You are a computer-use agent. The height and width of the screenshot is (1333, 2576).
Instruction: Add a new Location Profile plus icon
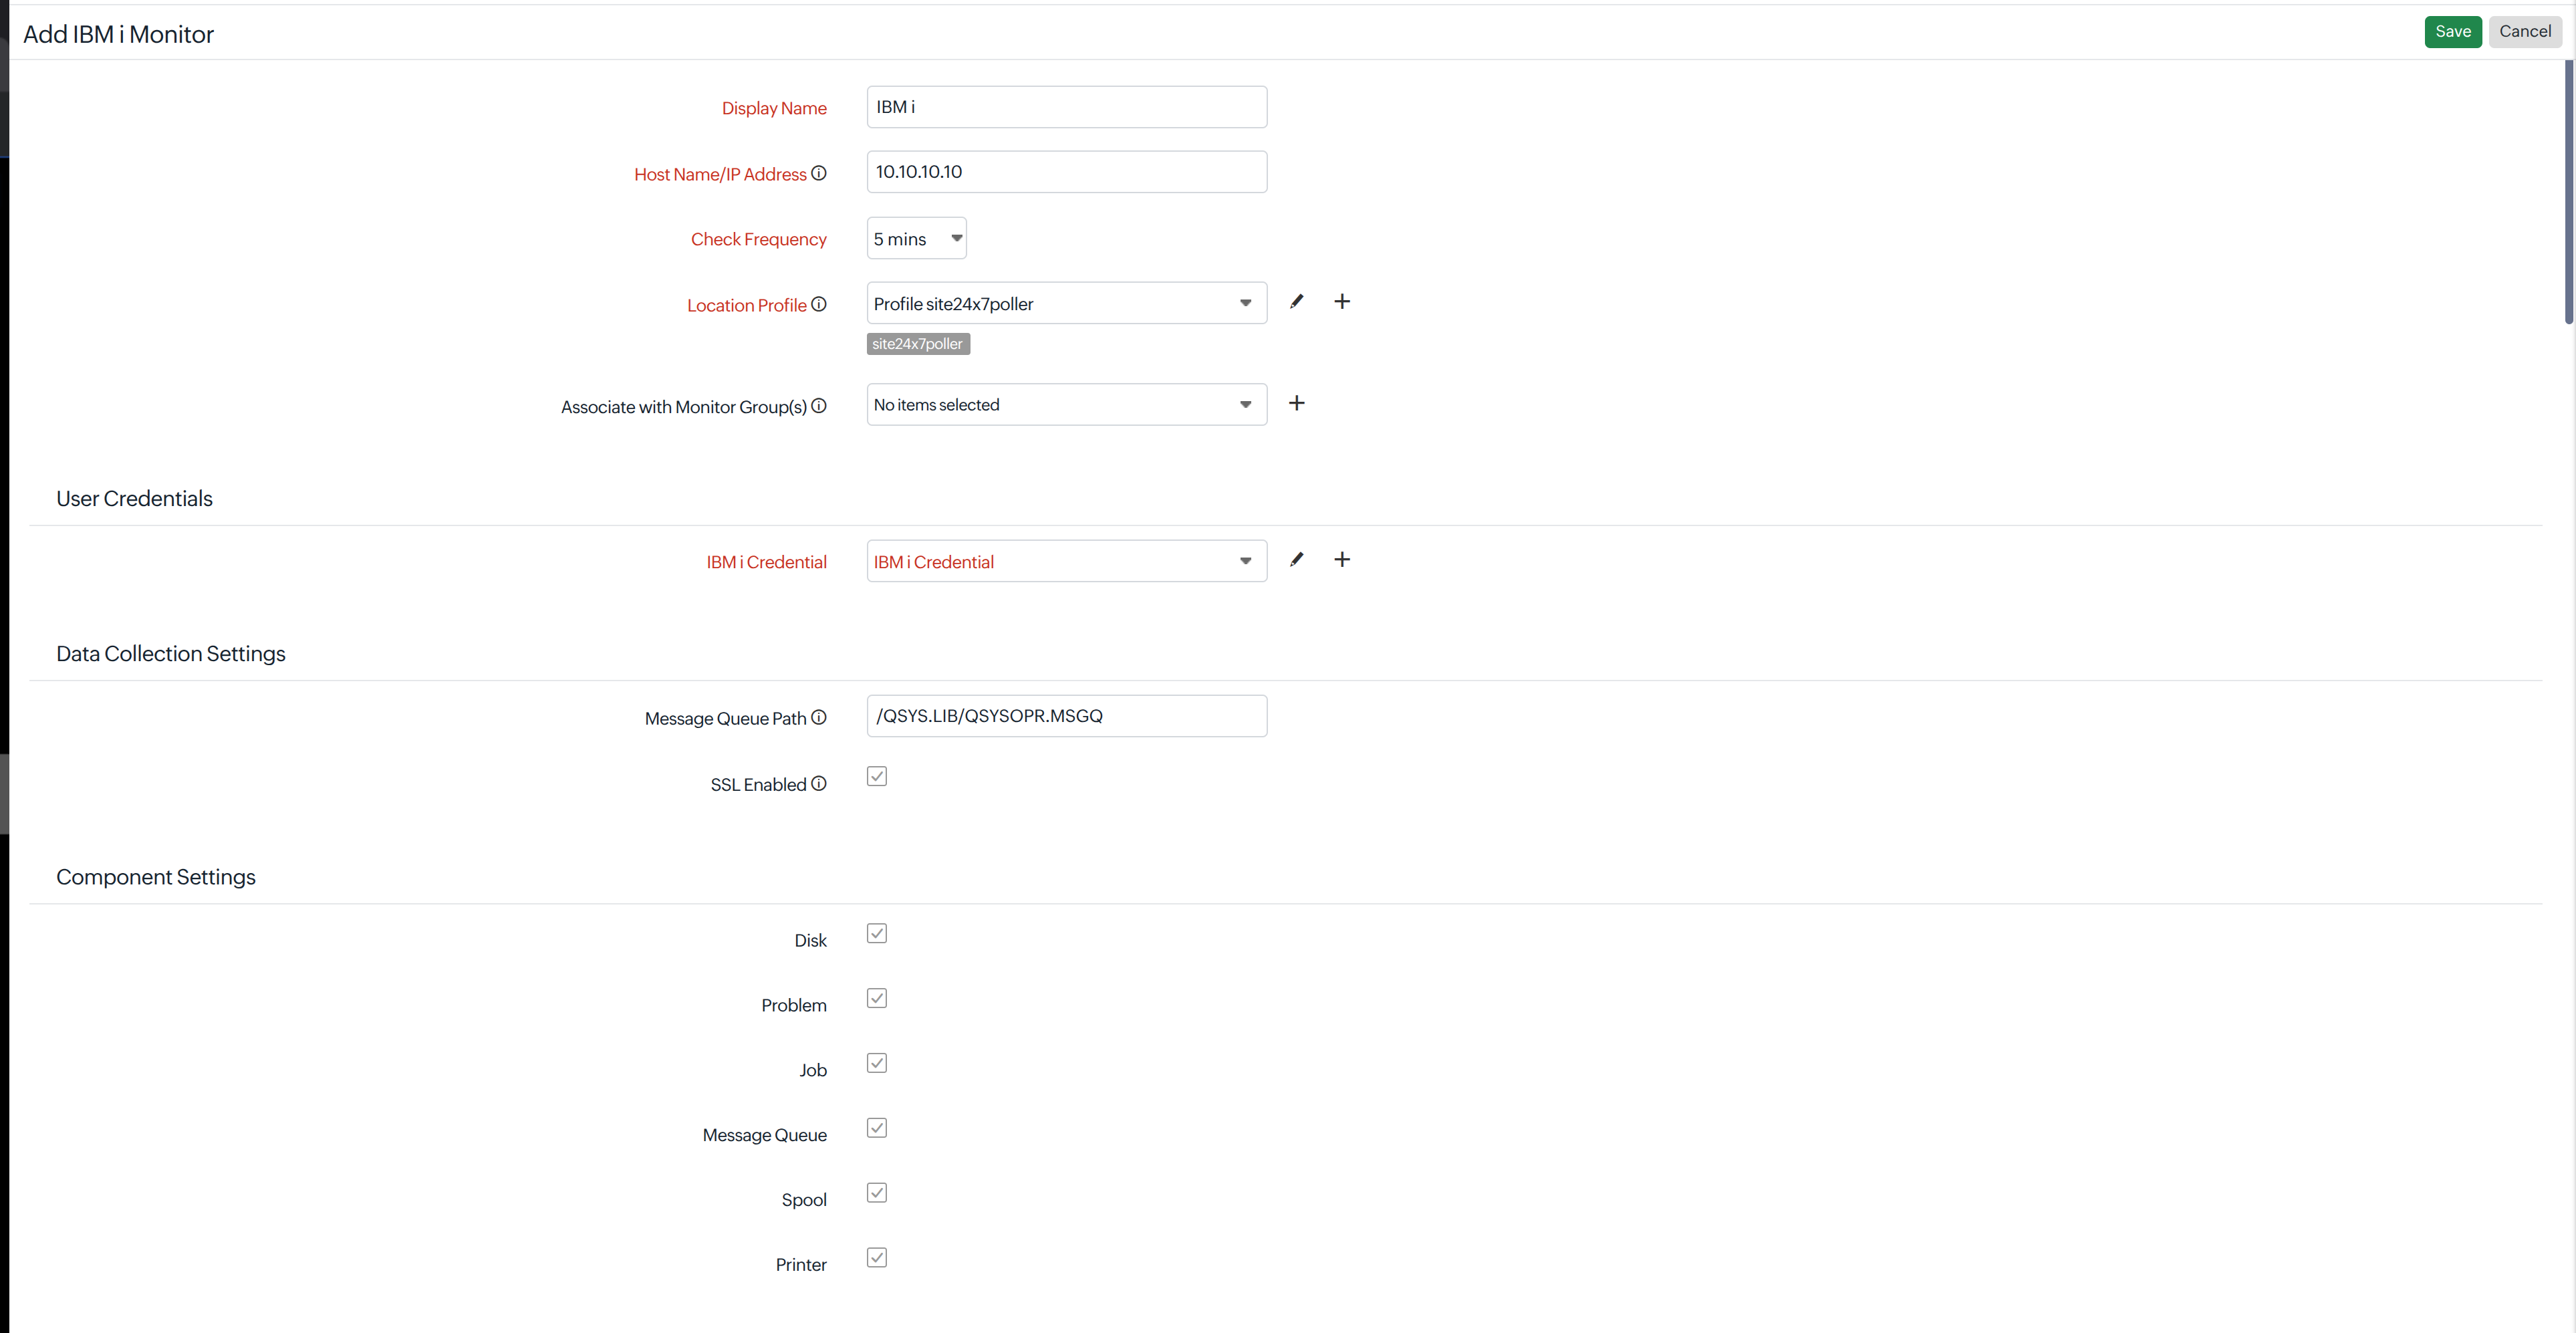[x=1342, y=302]
